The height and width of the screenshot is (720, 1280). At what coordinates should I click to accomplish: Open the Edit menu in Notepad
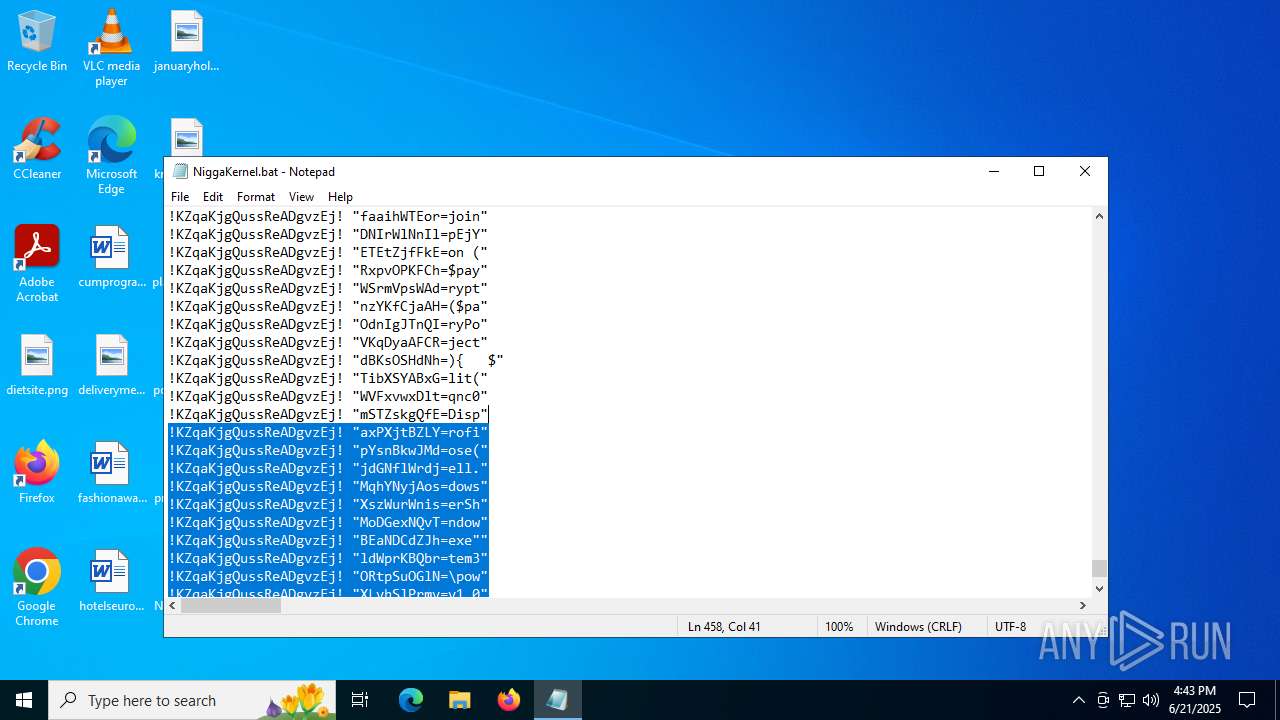[213, 197]
